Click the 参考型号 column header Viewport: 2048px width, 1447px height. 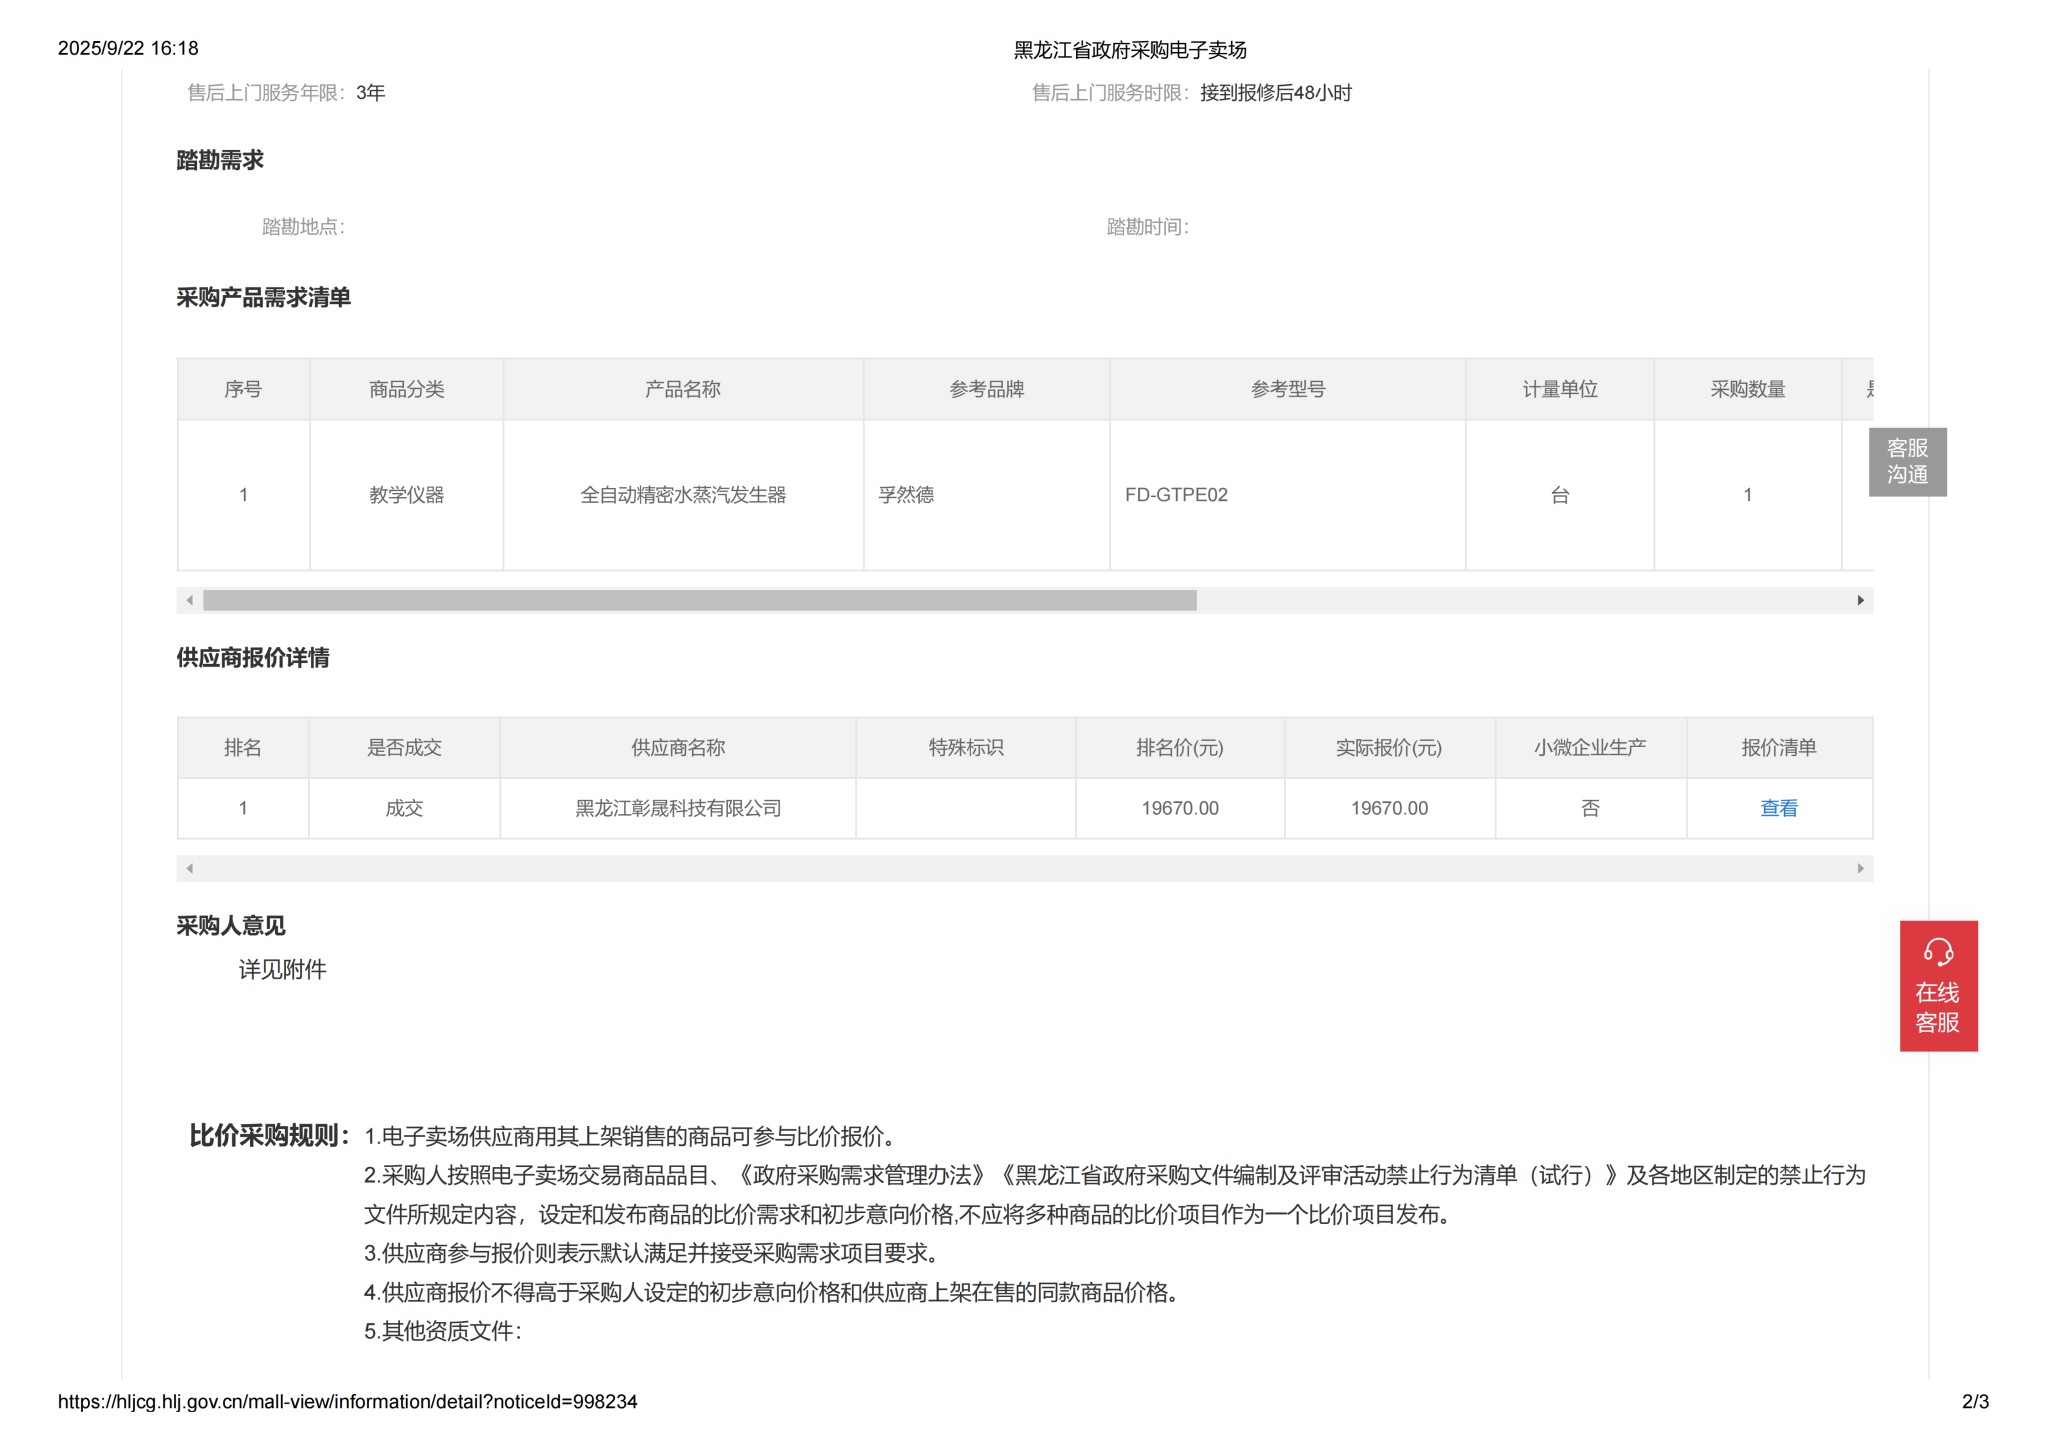(x=1287, y=389)
